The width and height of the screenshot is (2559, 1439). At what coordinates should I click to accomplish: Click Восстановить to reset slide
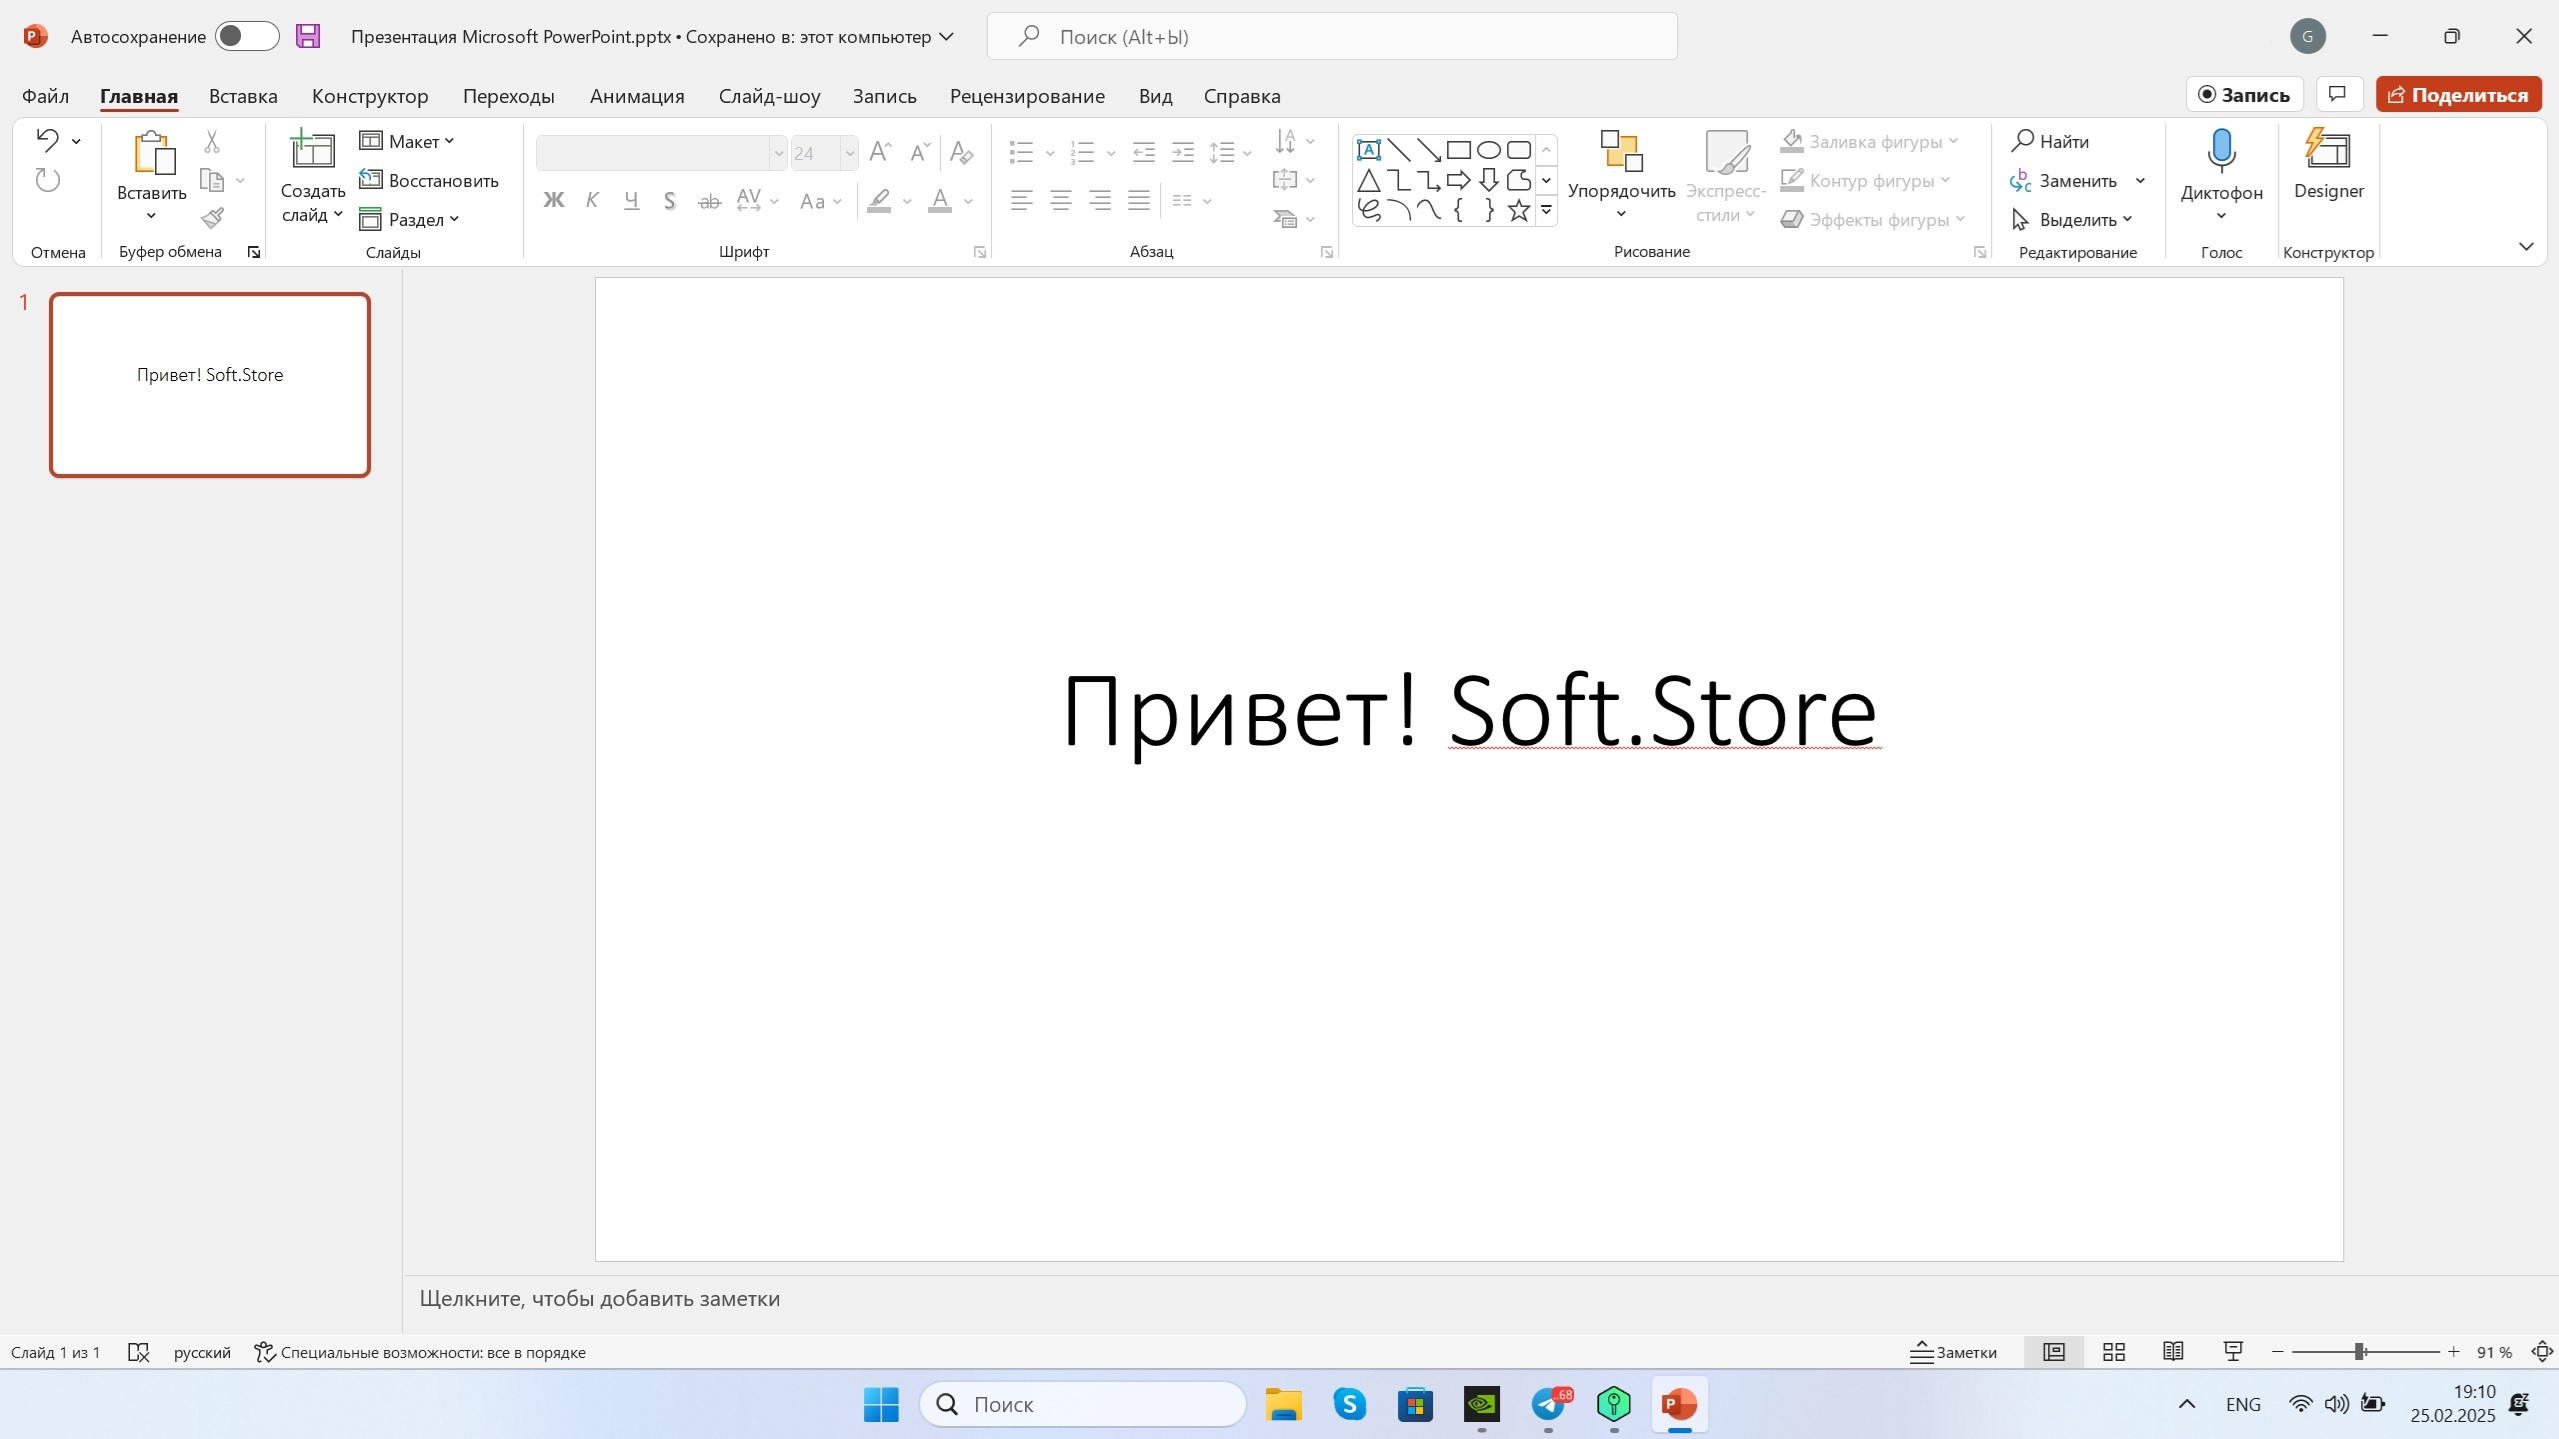coord(429,180)
